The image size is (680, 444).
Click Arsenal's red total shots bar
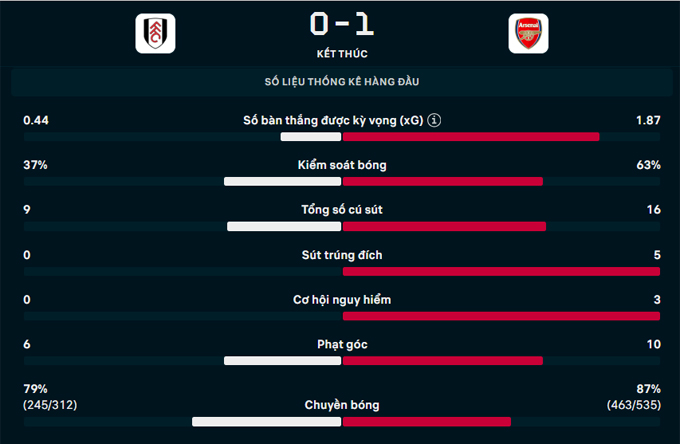click(x=444, y=227)
